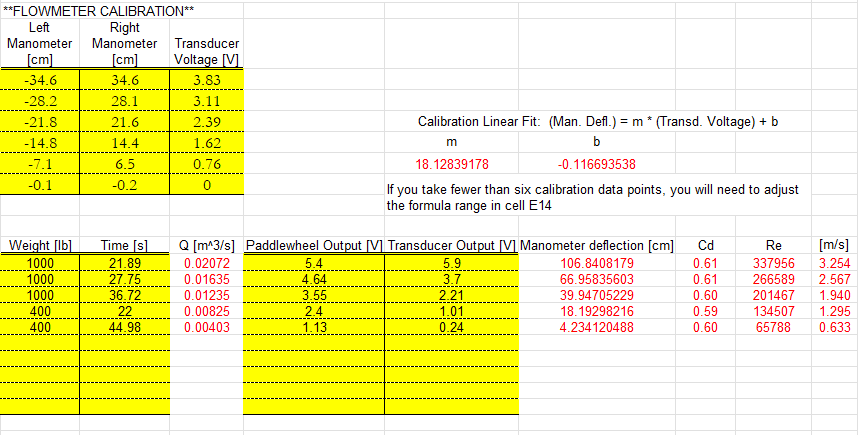Click left manometer cell -14.8
This screenshot has width=858, height=435.
(x=40, y=143)
